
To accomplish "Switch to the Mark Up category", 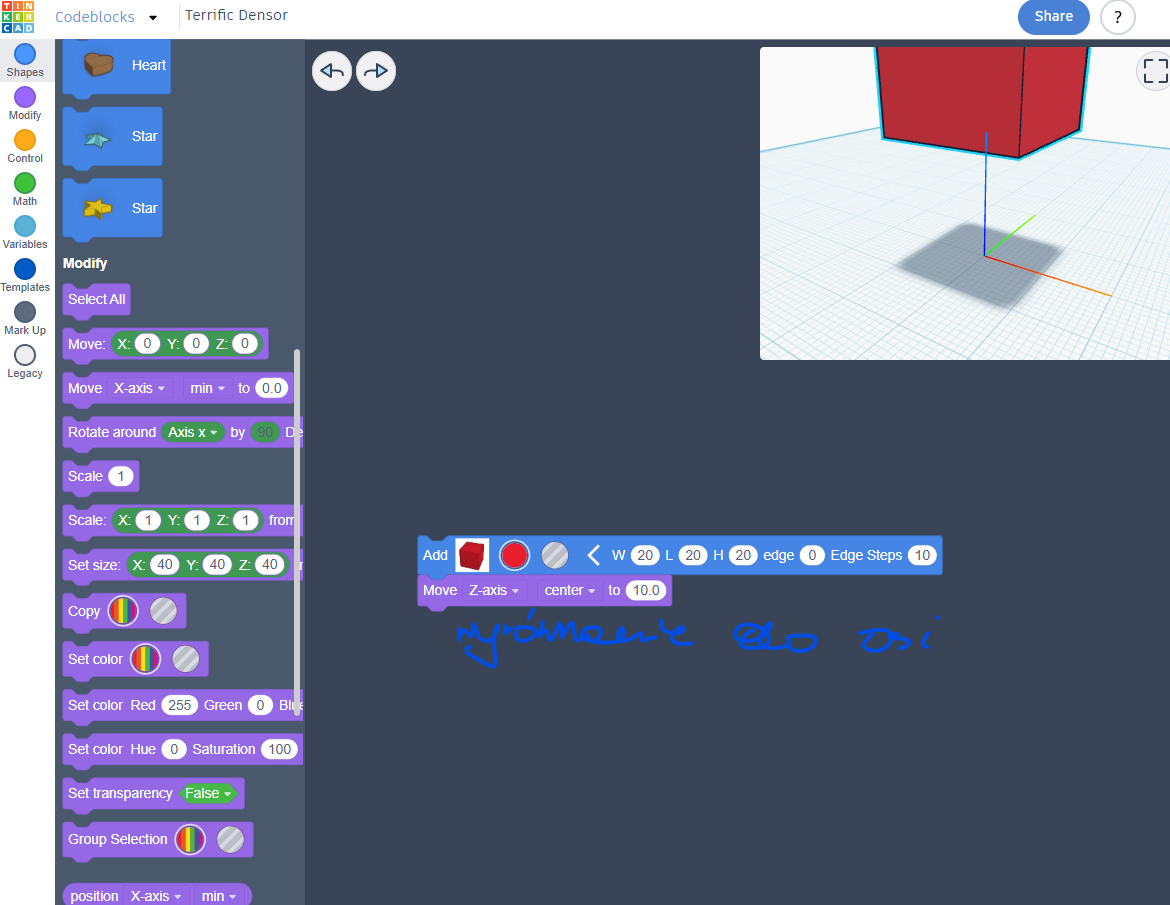I will pyautogui.click(x=25, y=312).
